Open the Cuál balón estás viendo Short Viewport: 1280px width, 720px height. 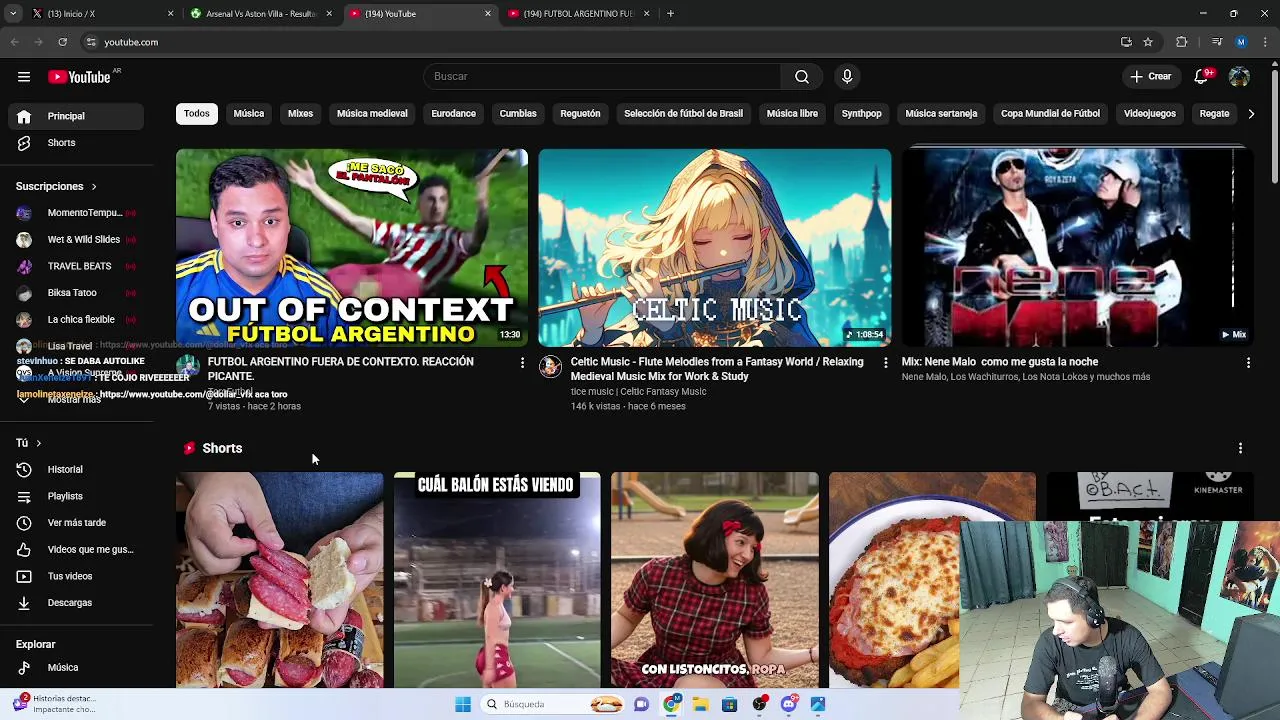click(x=497, y=580)
